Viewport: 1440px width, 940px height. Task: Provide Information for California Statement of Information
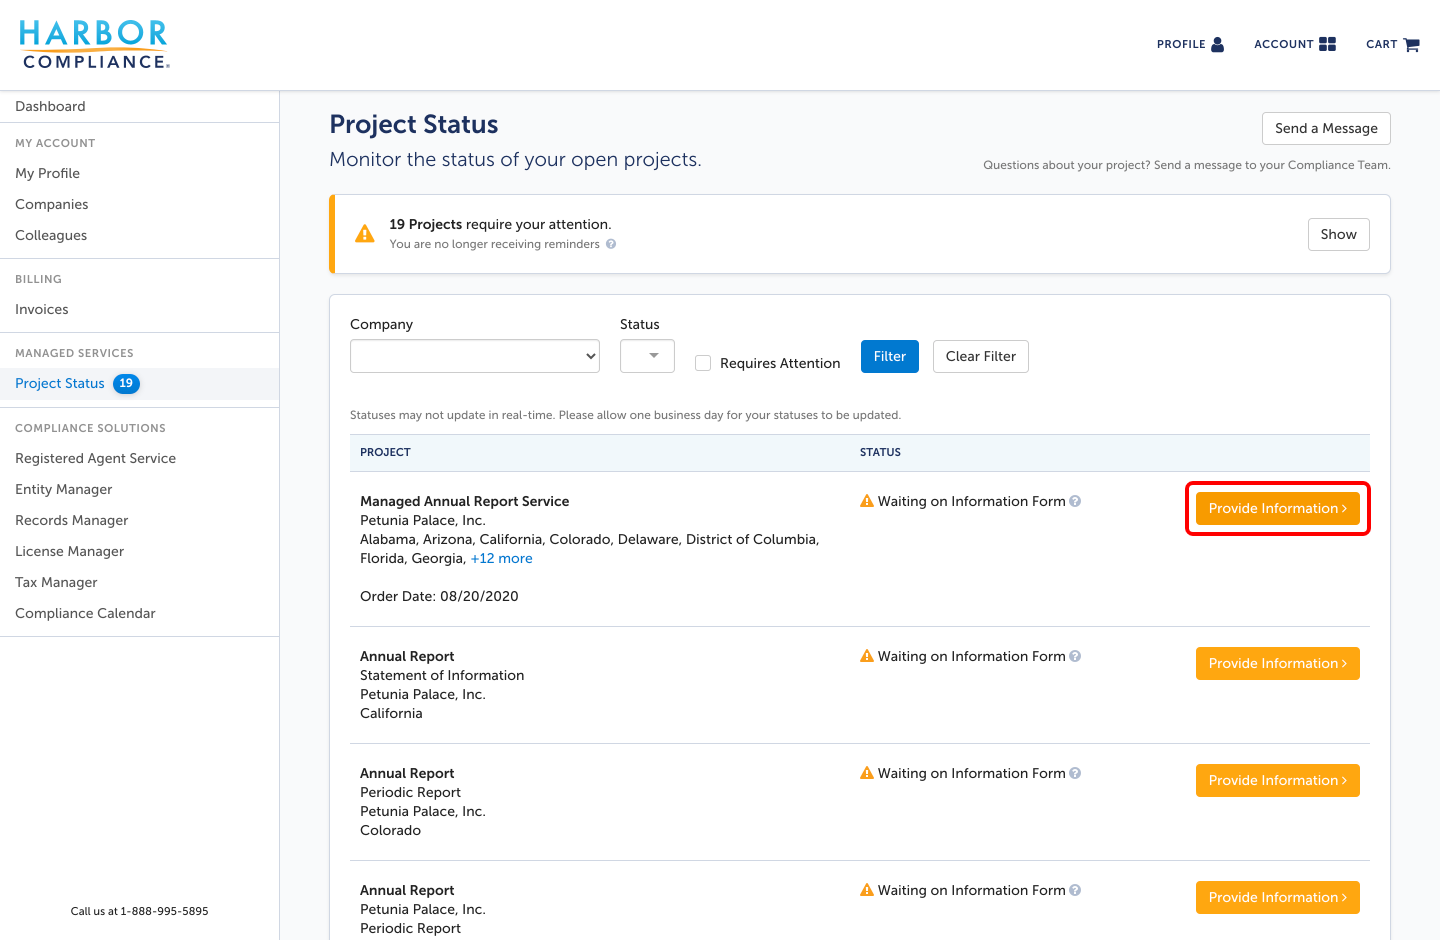1278,663
